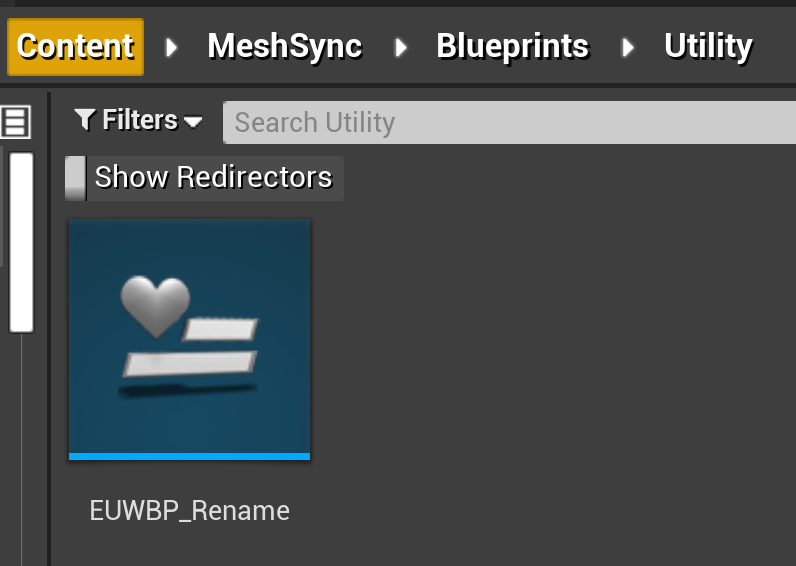Click the Utility breadcrumb folder
Screen dimensions: 796x566
pyautogui.click(x=708, y=47)
